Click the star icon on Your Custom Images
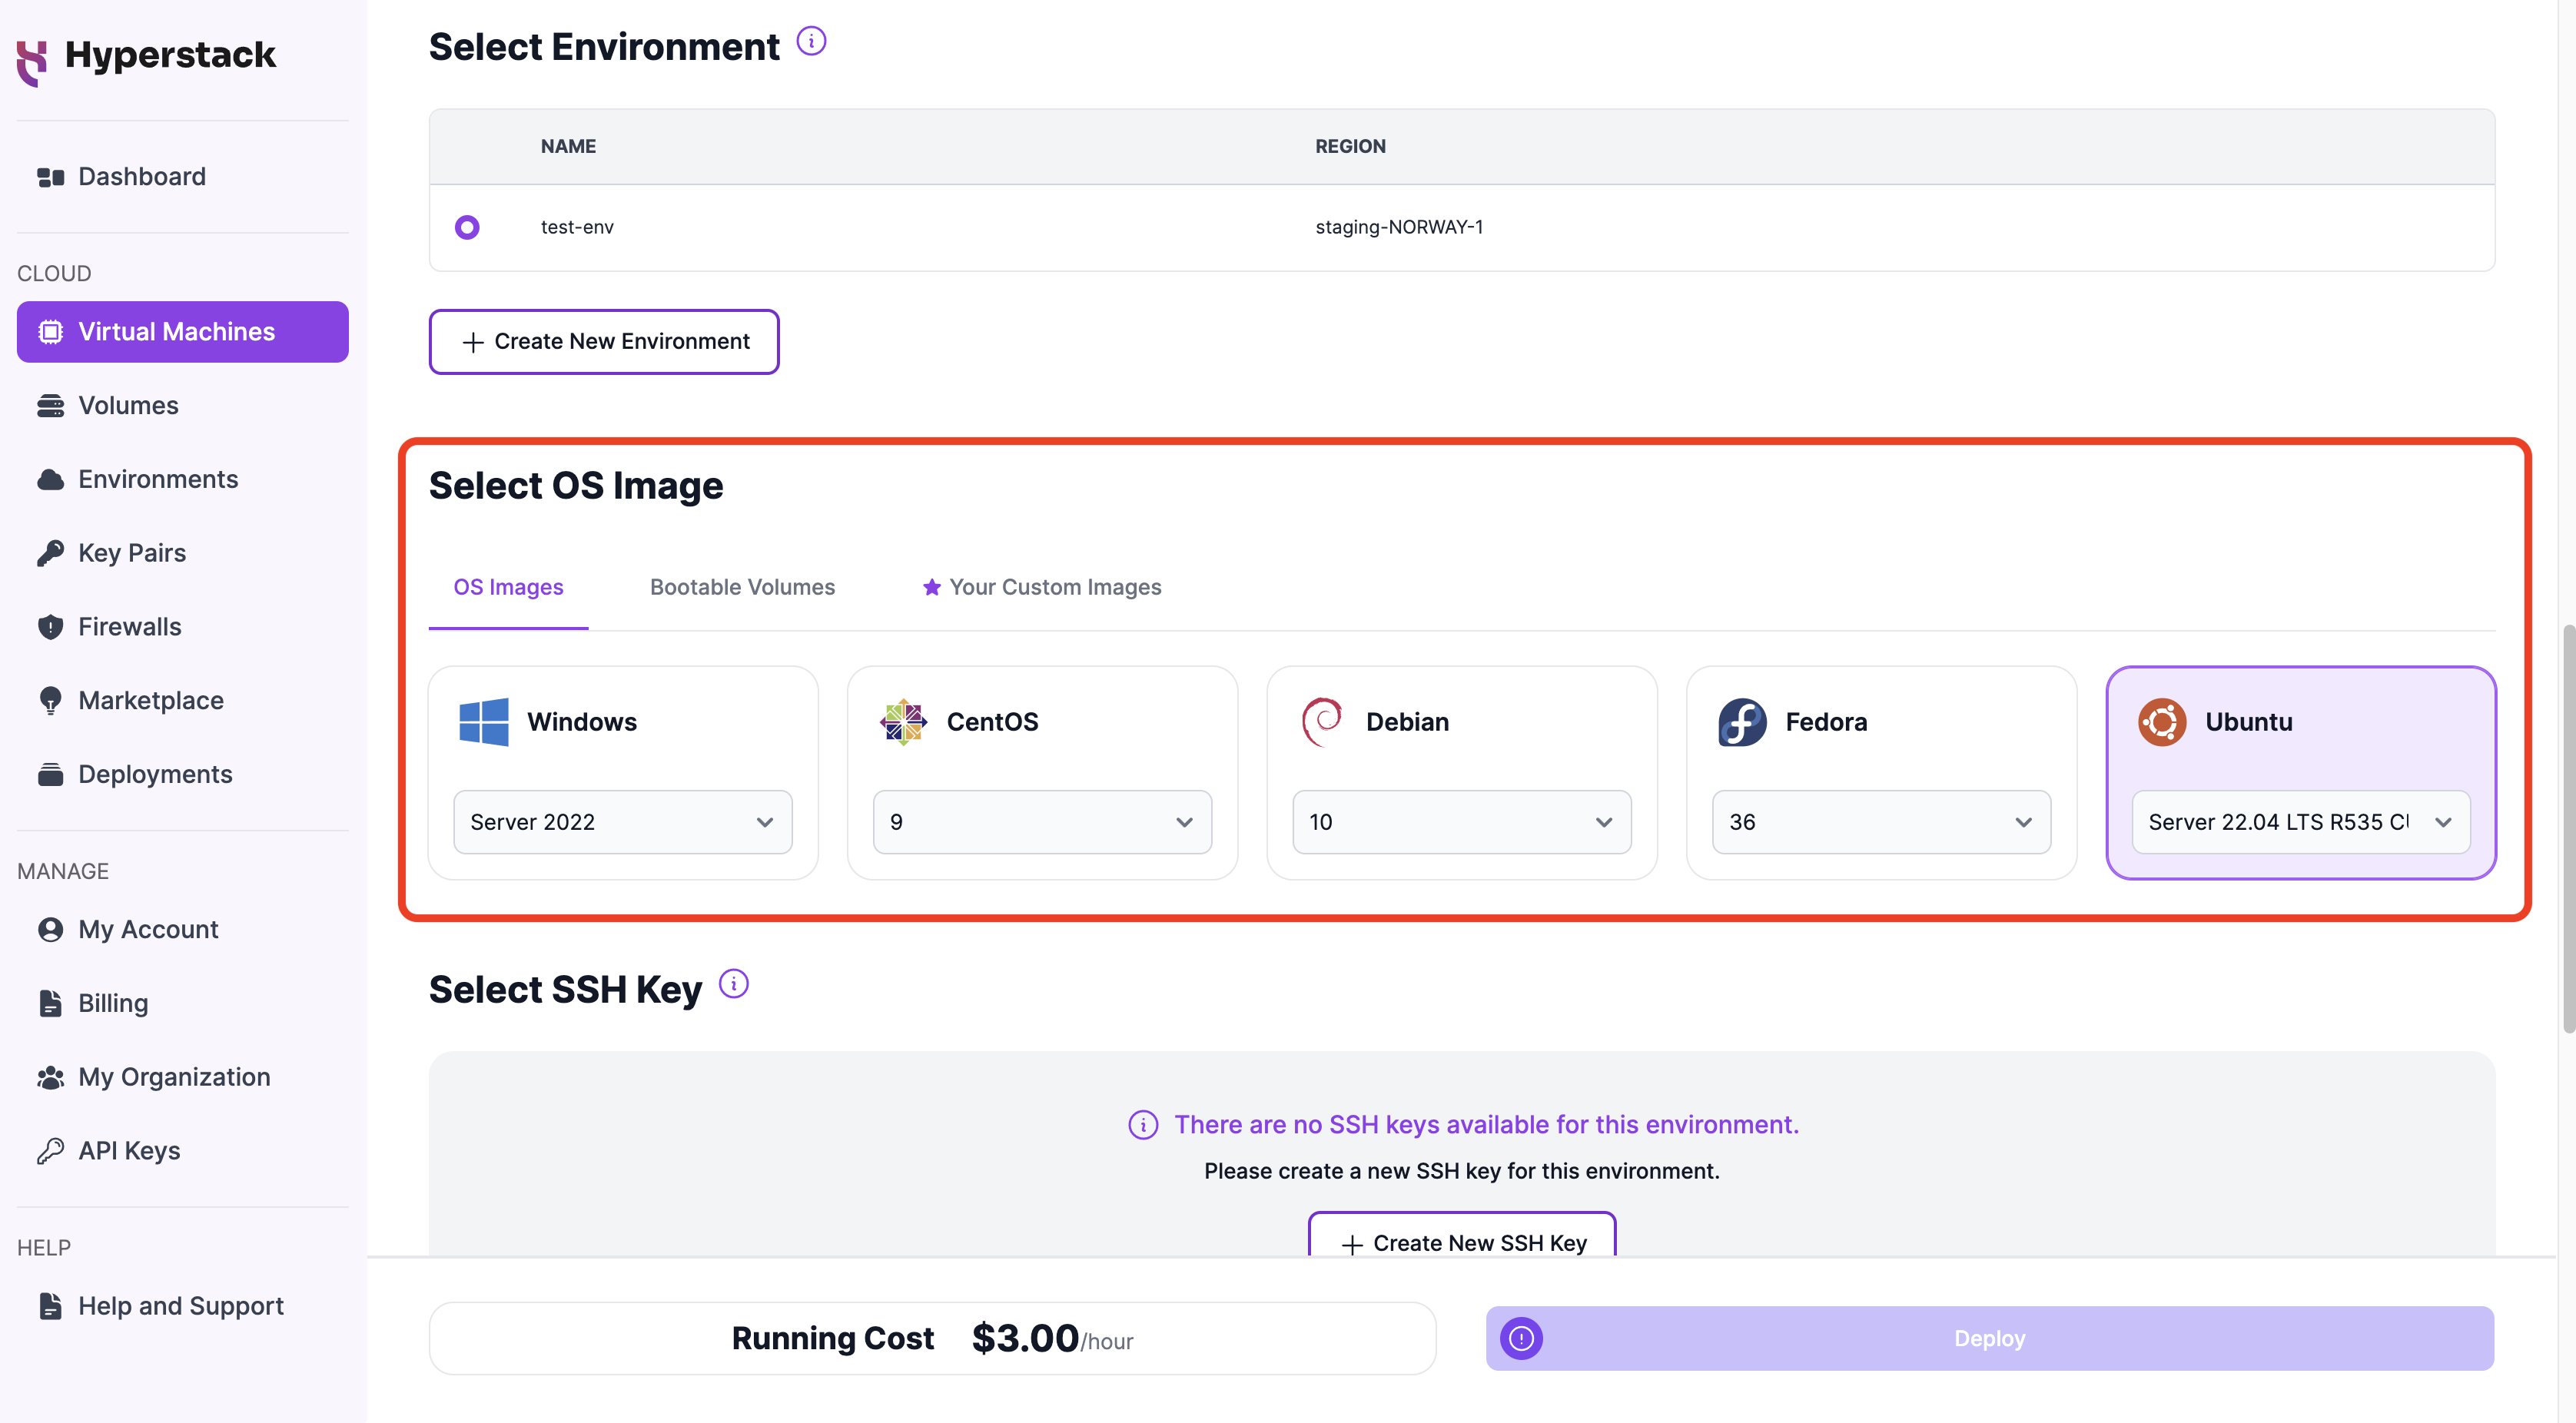The width and height of the screenshot is (2576, 1423). tap(931, 587)
